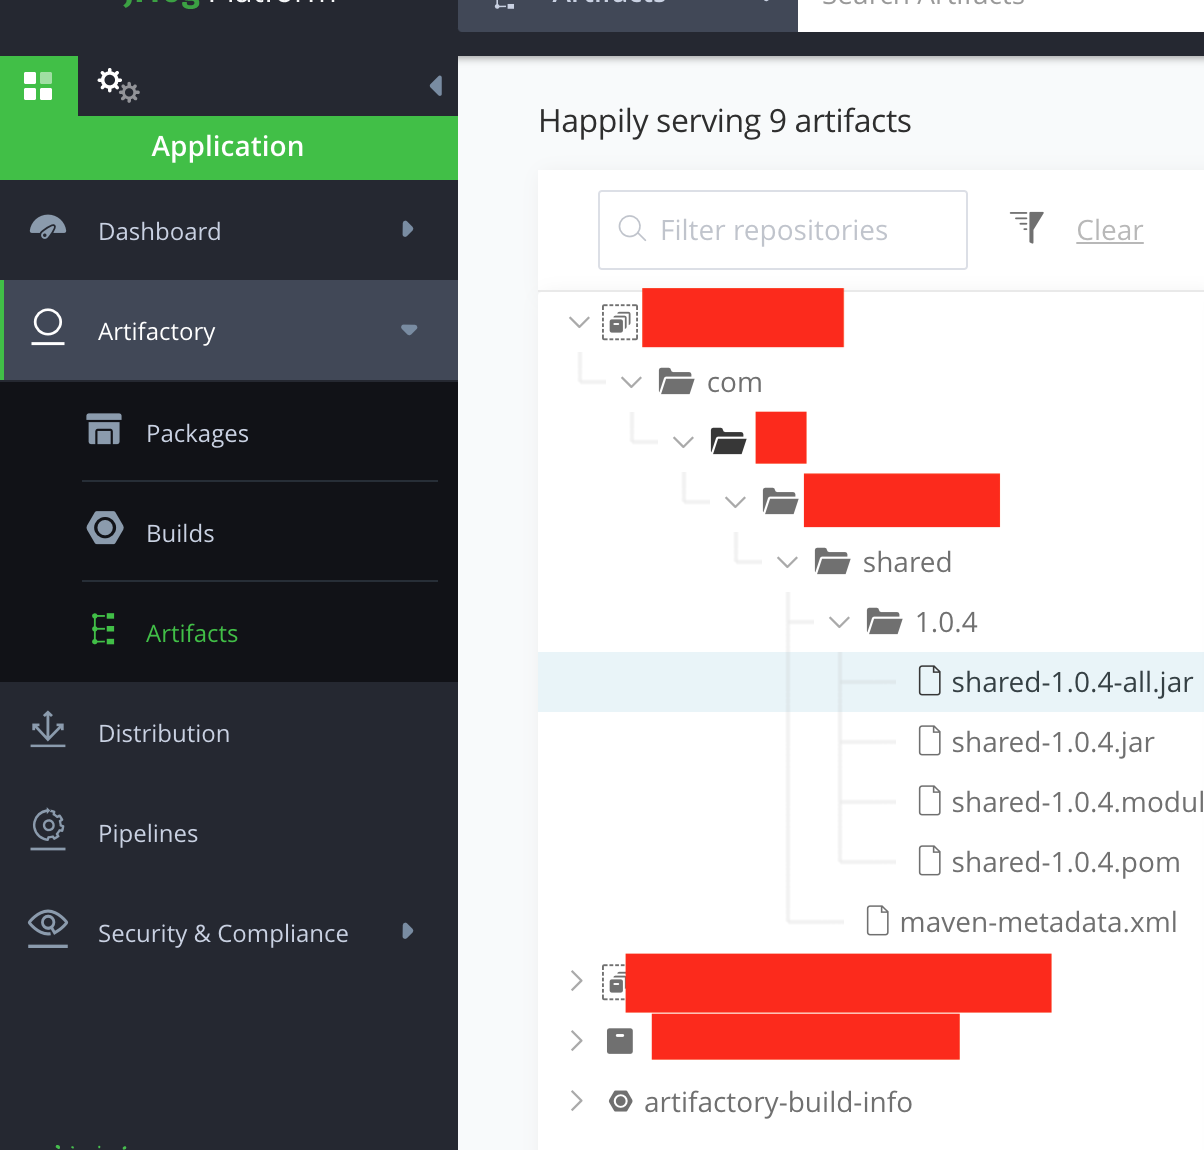Select the 1.0.4 version folder label
Image resolution: width=1204 pixels, height=1150 pixels.
point(946,622)
